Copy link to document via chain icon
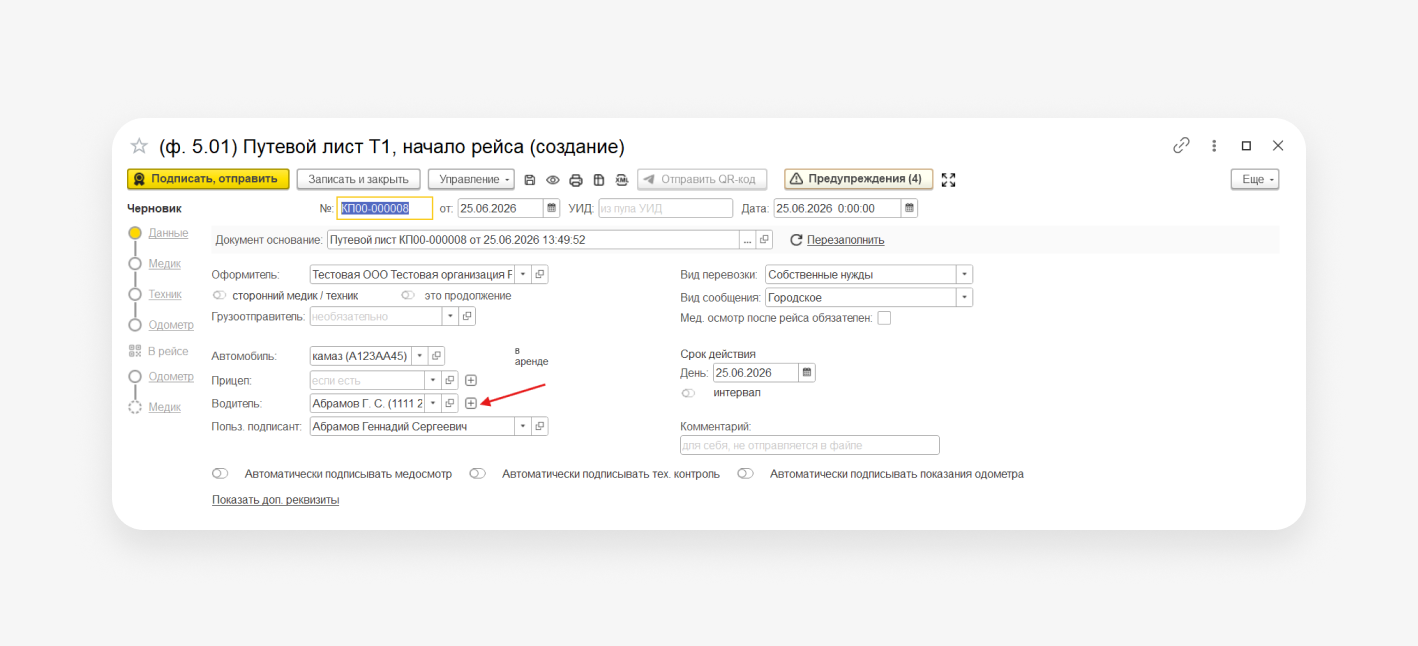The image size is (1418, 646). [1181, 145]
